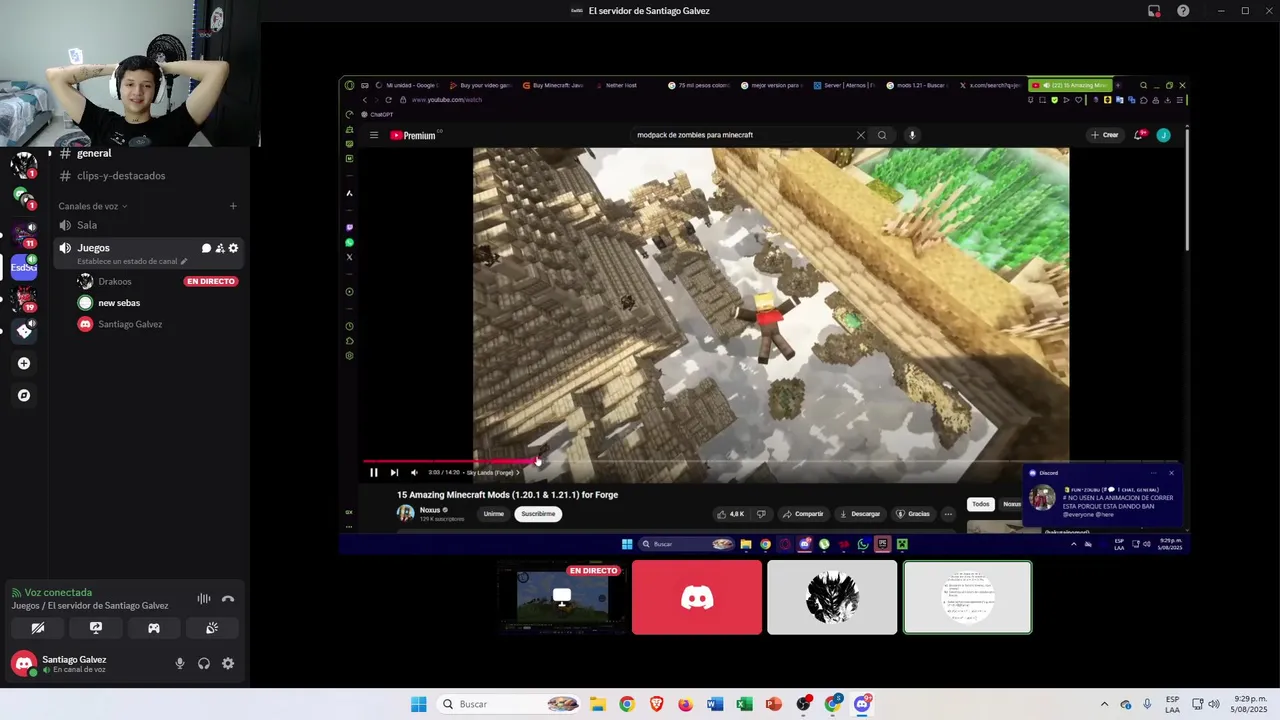Open Excel from the Windows taskbar
The image size is (1280, 720).
point(744,704)
